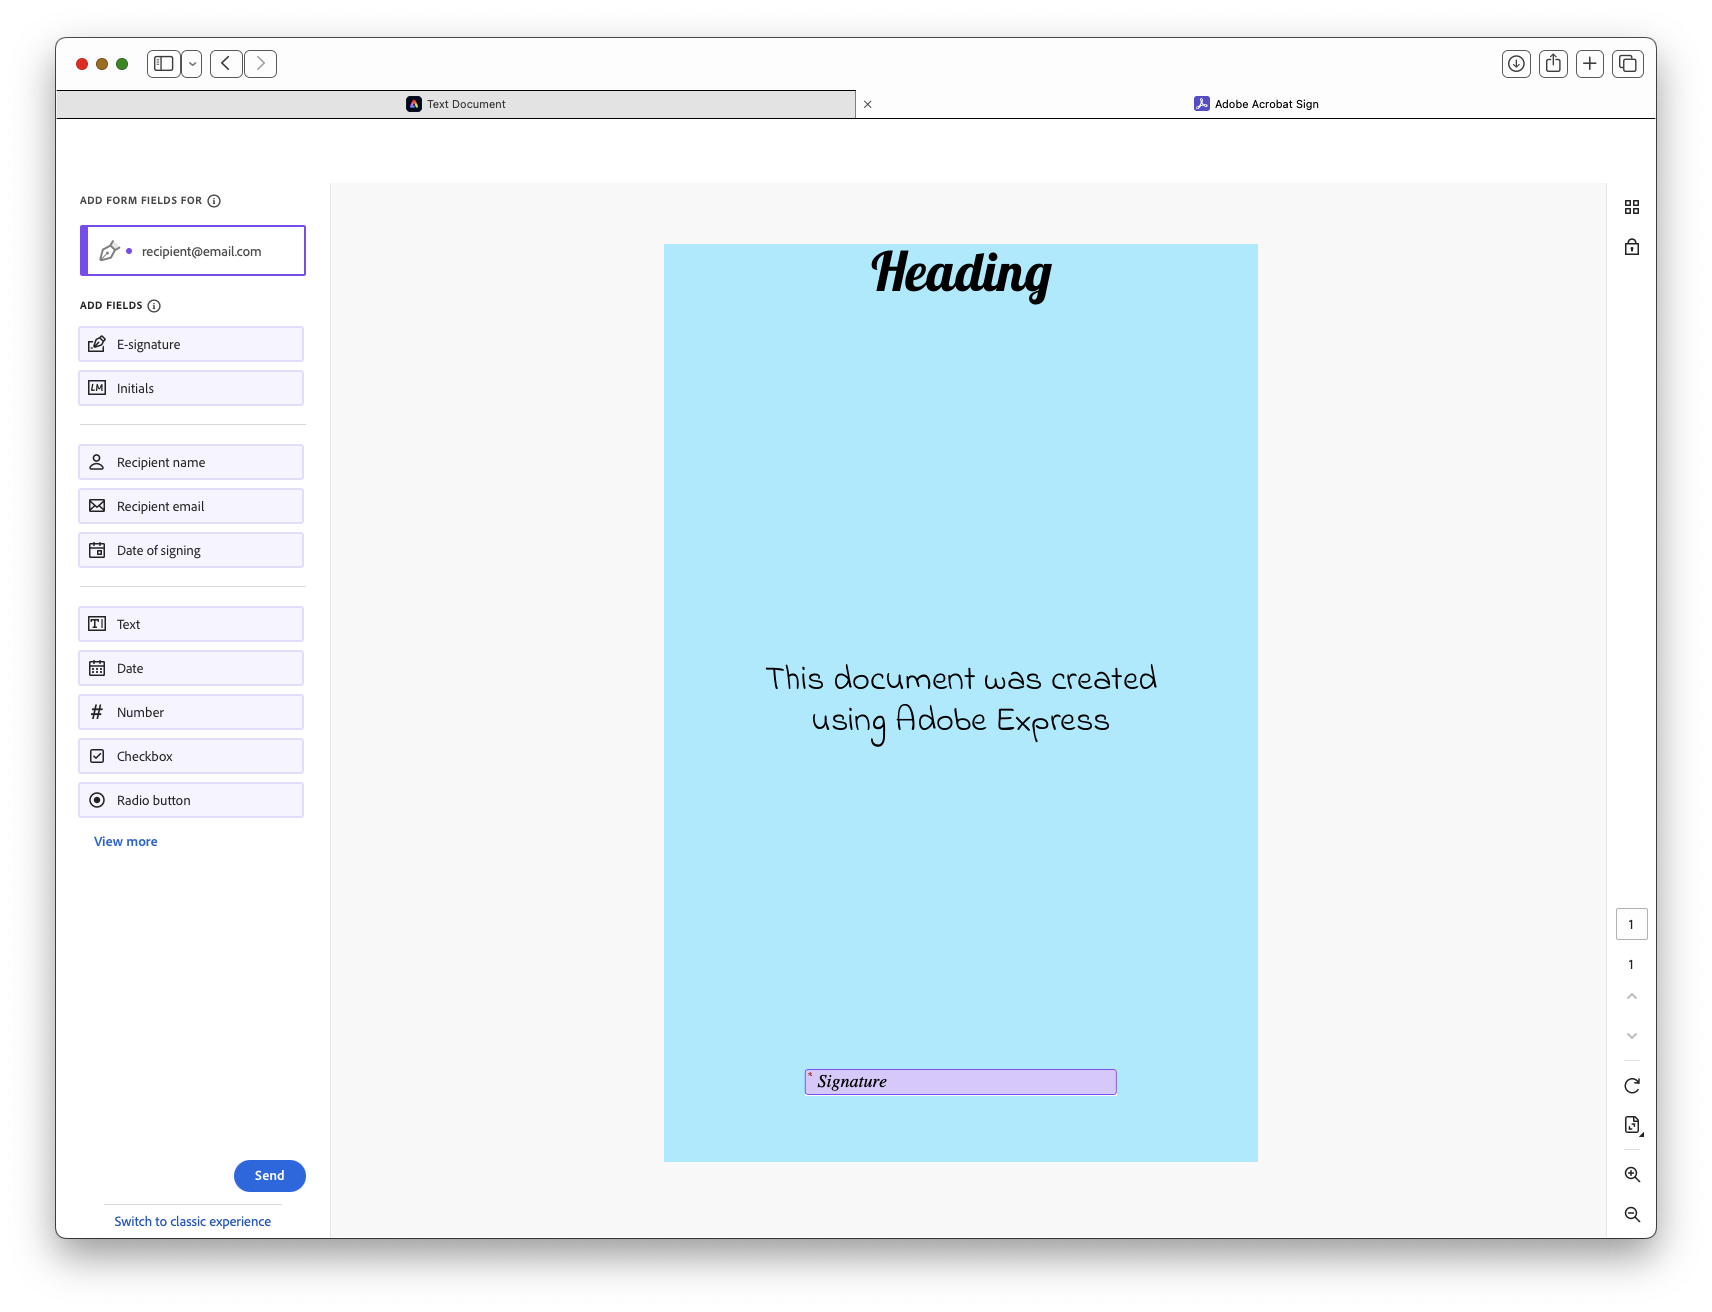This screenshot has width=1712, height=1312.
Task: Switch to the Text Document tab
Action: tap(456, 104)
